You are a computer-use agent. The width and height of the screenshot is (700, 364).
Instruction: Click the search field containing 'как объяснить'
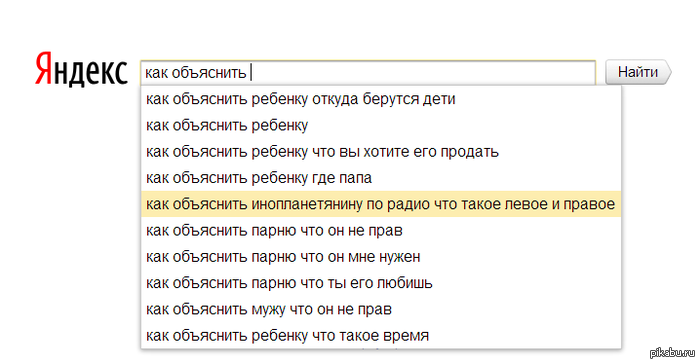368,72
